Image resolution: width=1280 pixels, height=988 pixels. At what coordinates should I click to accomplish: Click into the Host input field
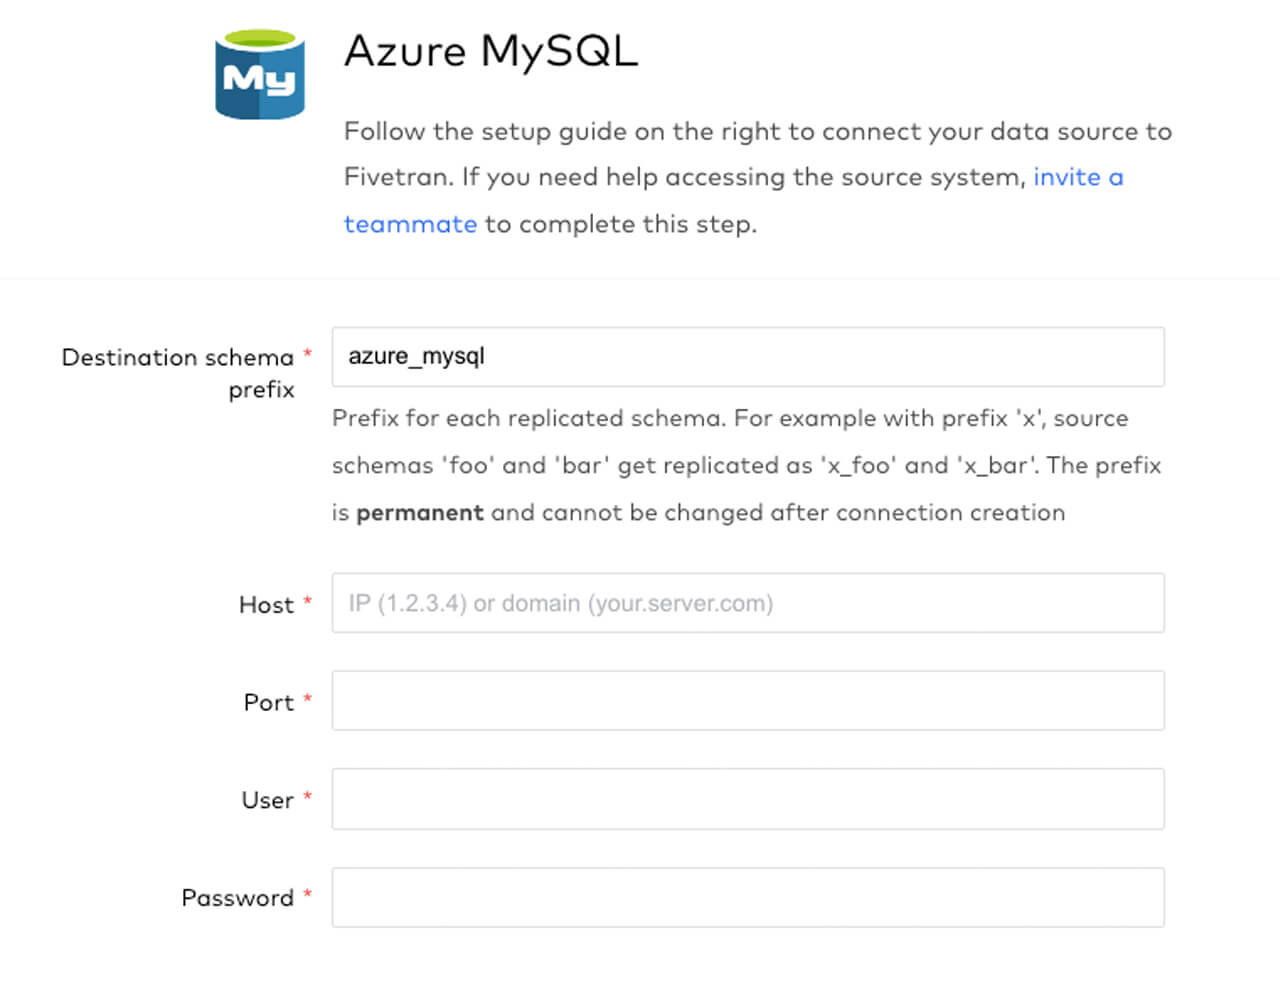click(x=747, y=603)
